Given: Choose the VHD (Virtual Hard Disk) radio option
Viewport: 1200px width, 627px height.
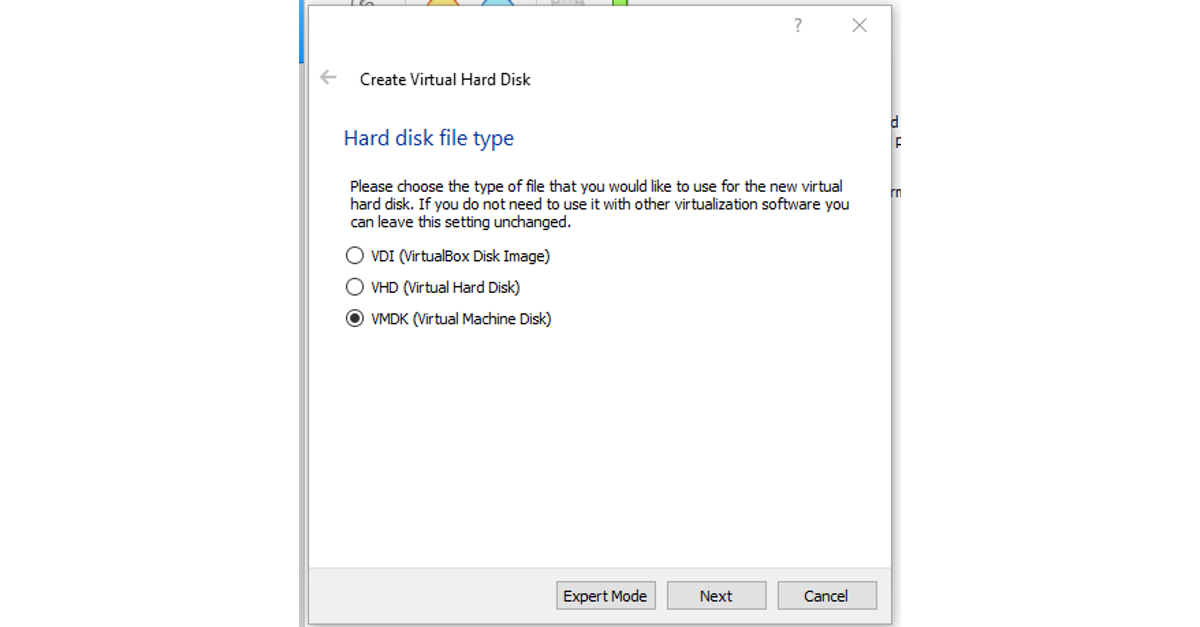Looking at the screenshot, I should pos(354,287).
